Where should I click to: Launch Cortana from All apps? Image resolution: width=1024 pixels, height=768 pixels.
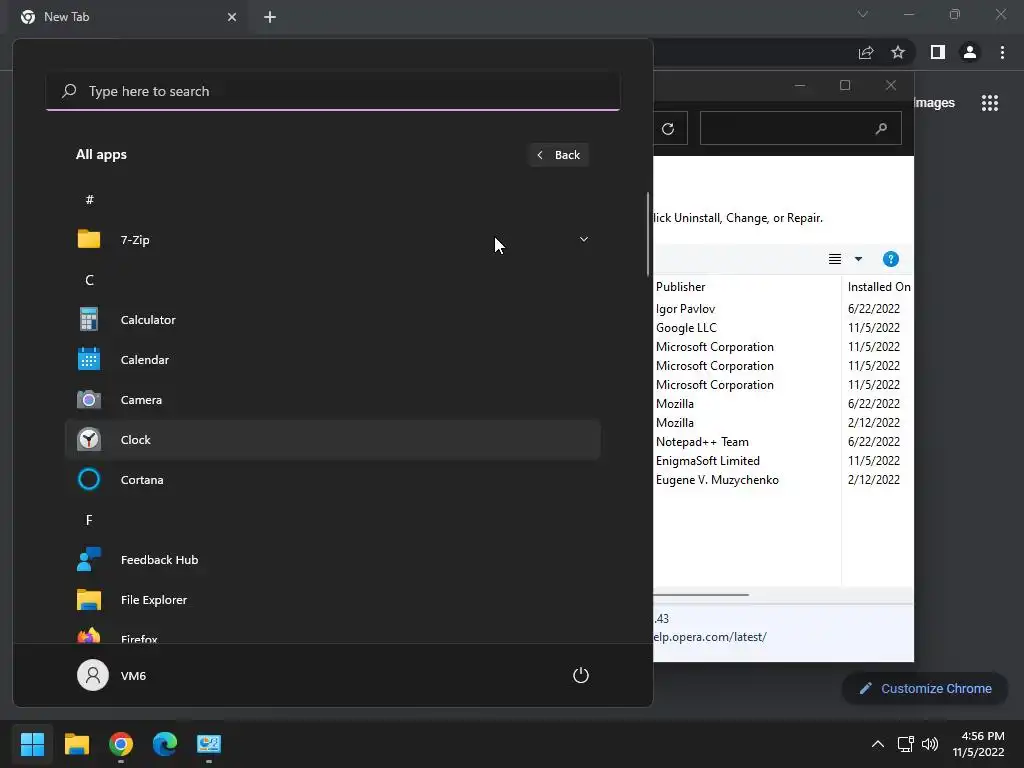coord(332,480)
